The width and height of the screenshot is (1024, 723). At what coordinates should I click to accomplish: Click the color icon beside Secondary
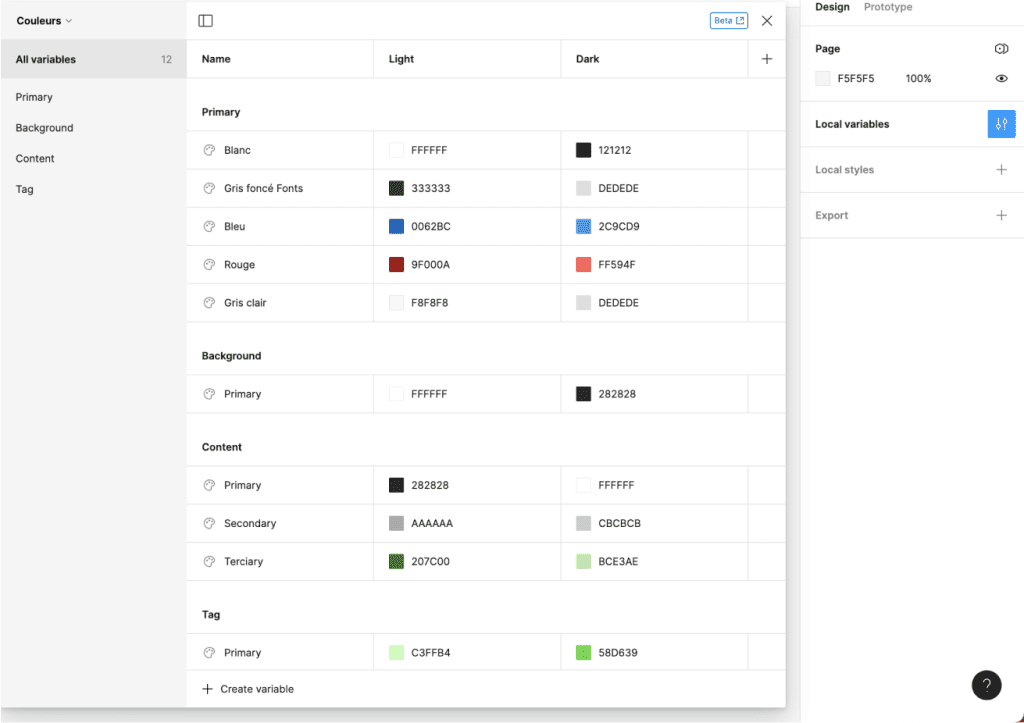(x=209, y=523)
